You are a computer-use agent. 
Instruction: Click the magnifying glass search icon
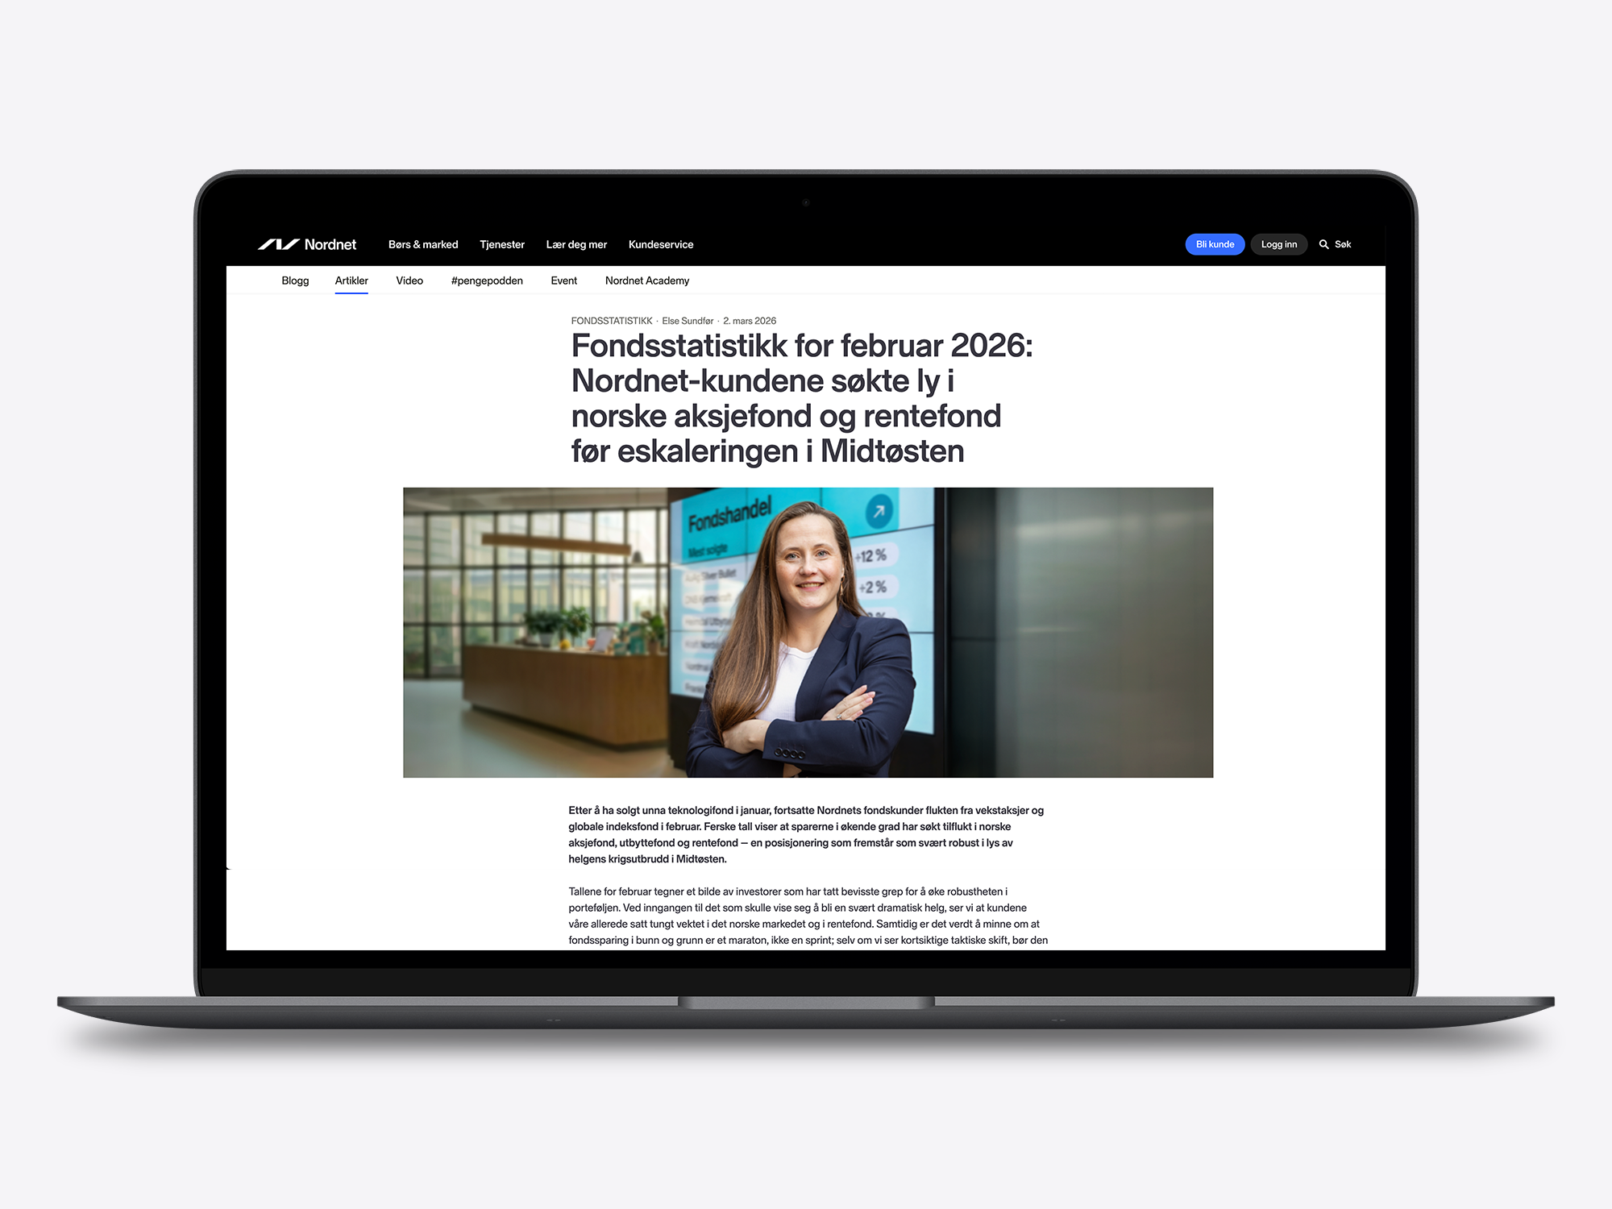click(1324, 245)
